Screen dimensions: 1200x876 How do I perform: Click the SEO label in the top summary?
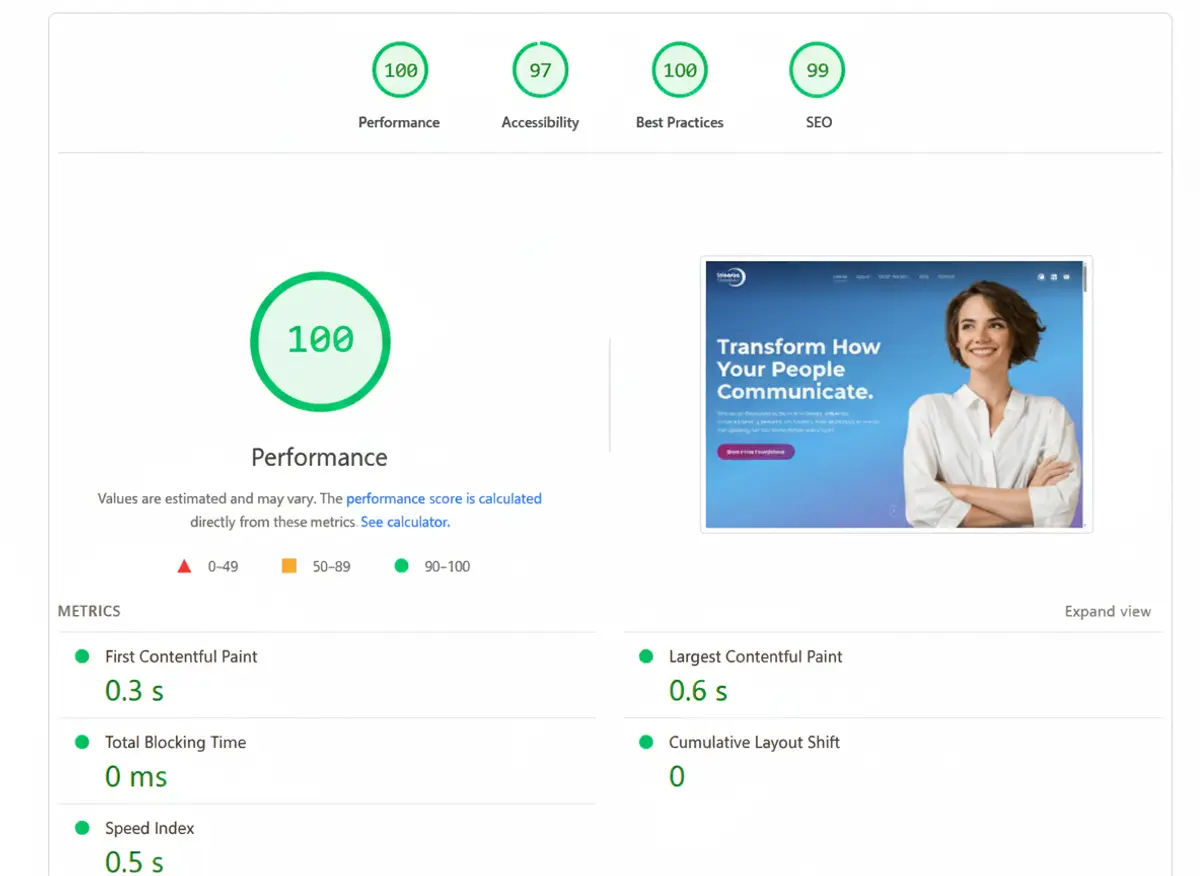tap(818, 122)
